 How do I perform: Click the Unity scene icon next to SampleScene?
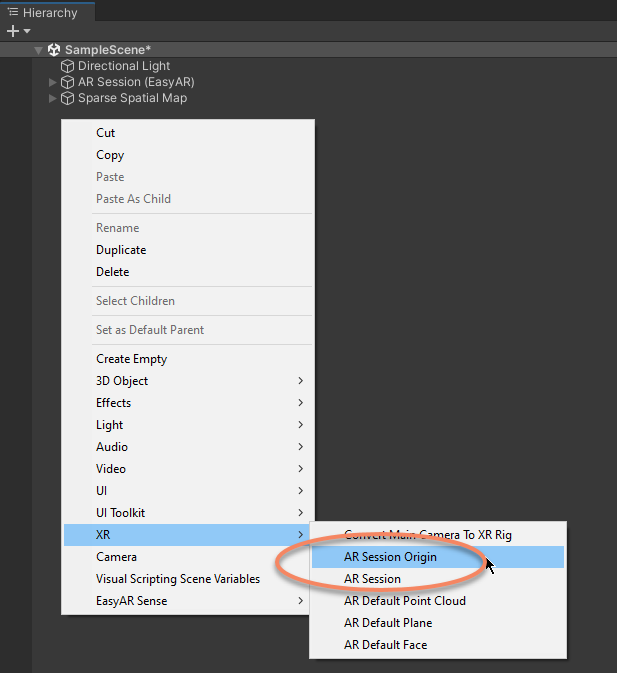pos(54,50)
